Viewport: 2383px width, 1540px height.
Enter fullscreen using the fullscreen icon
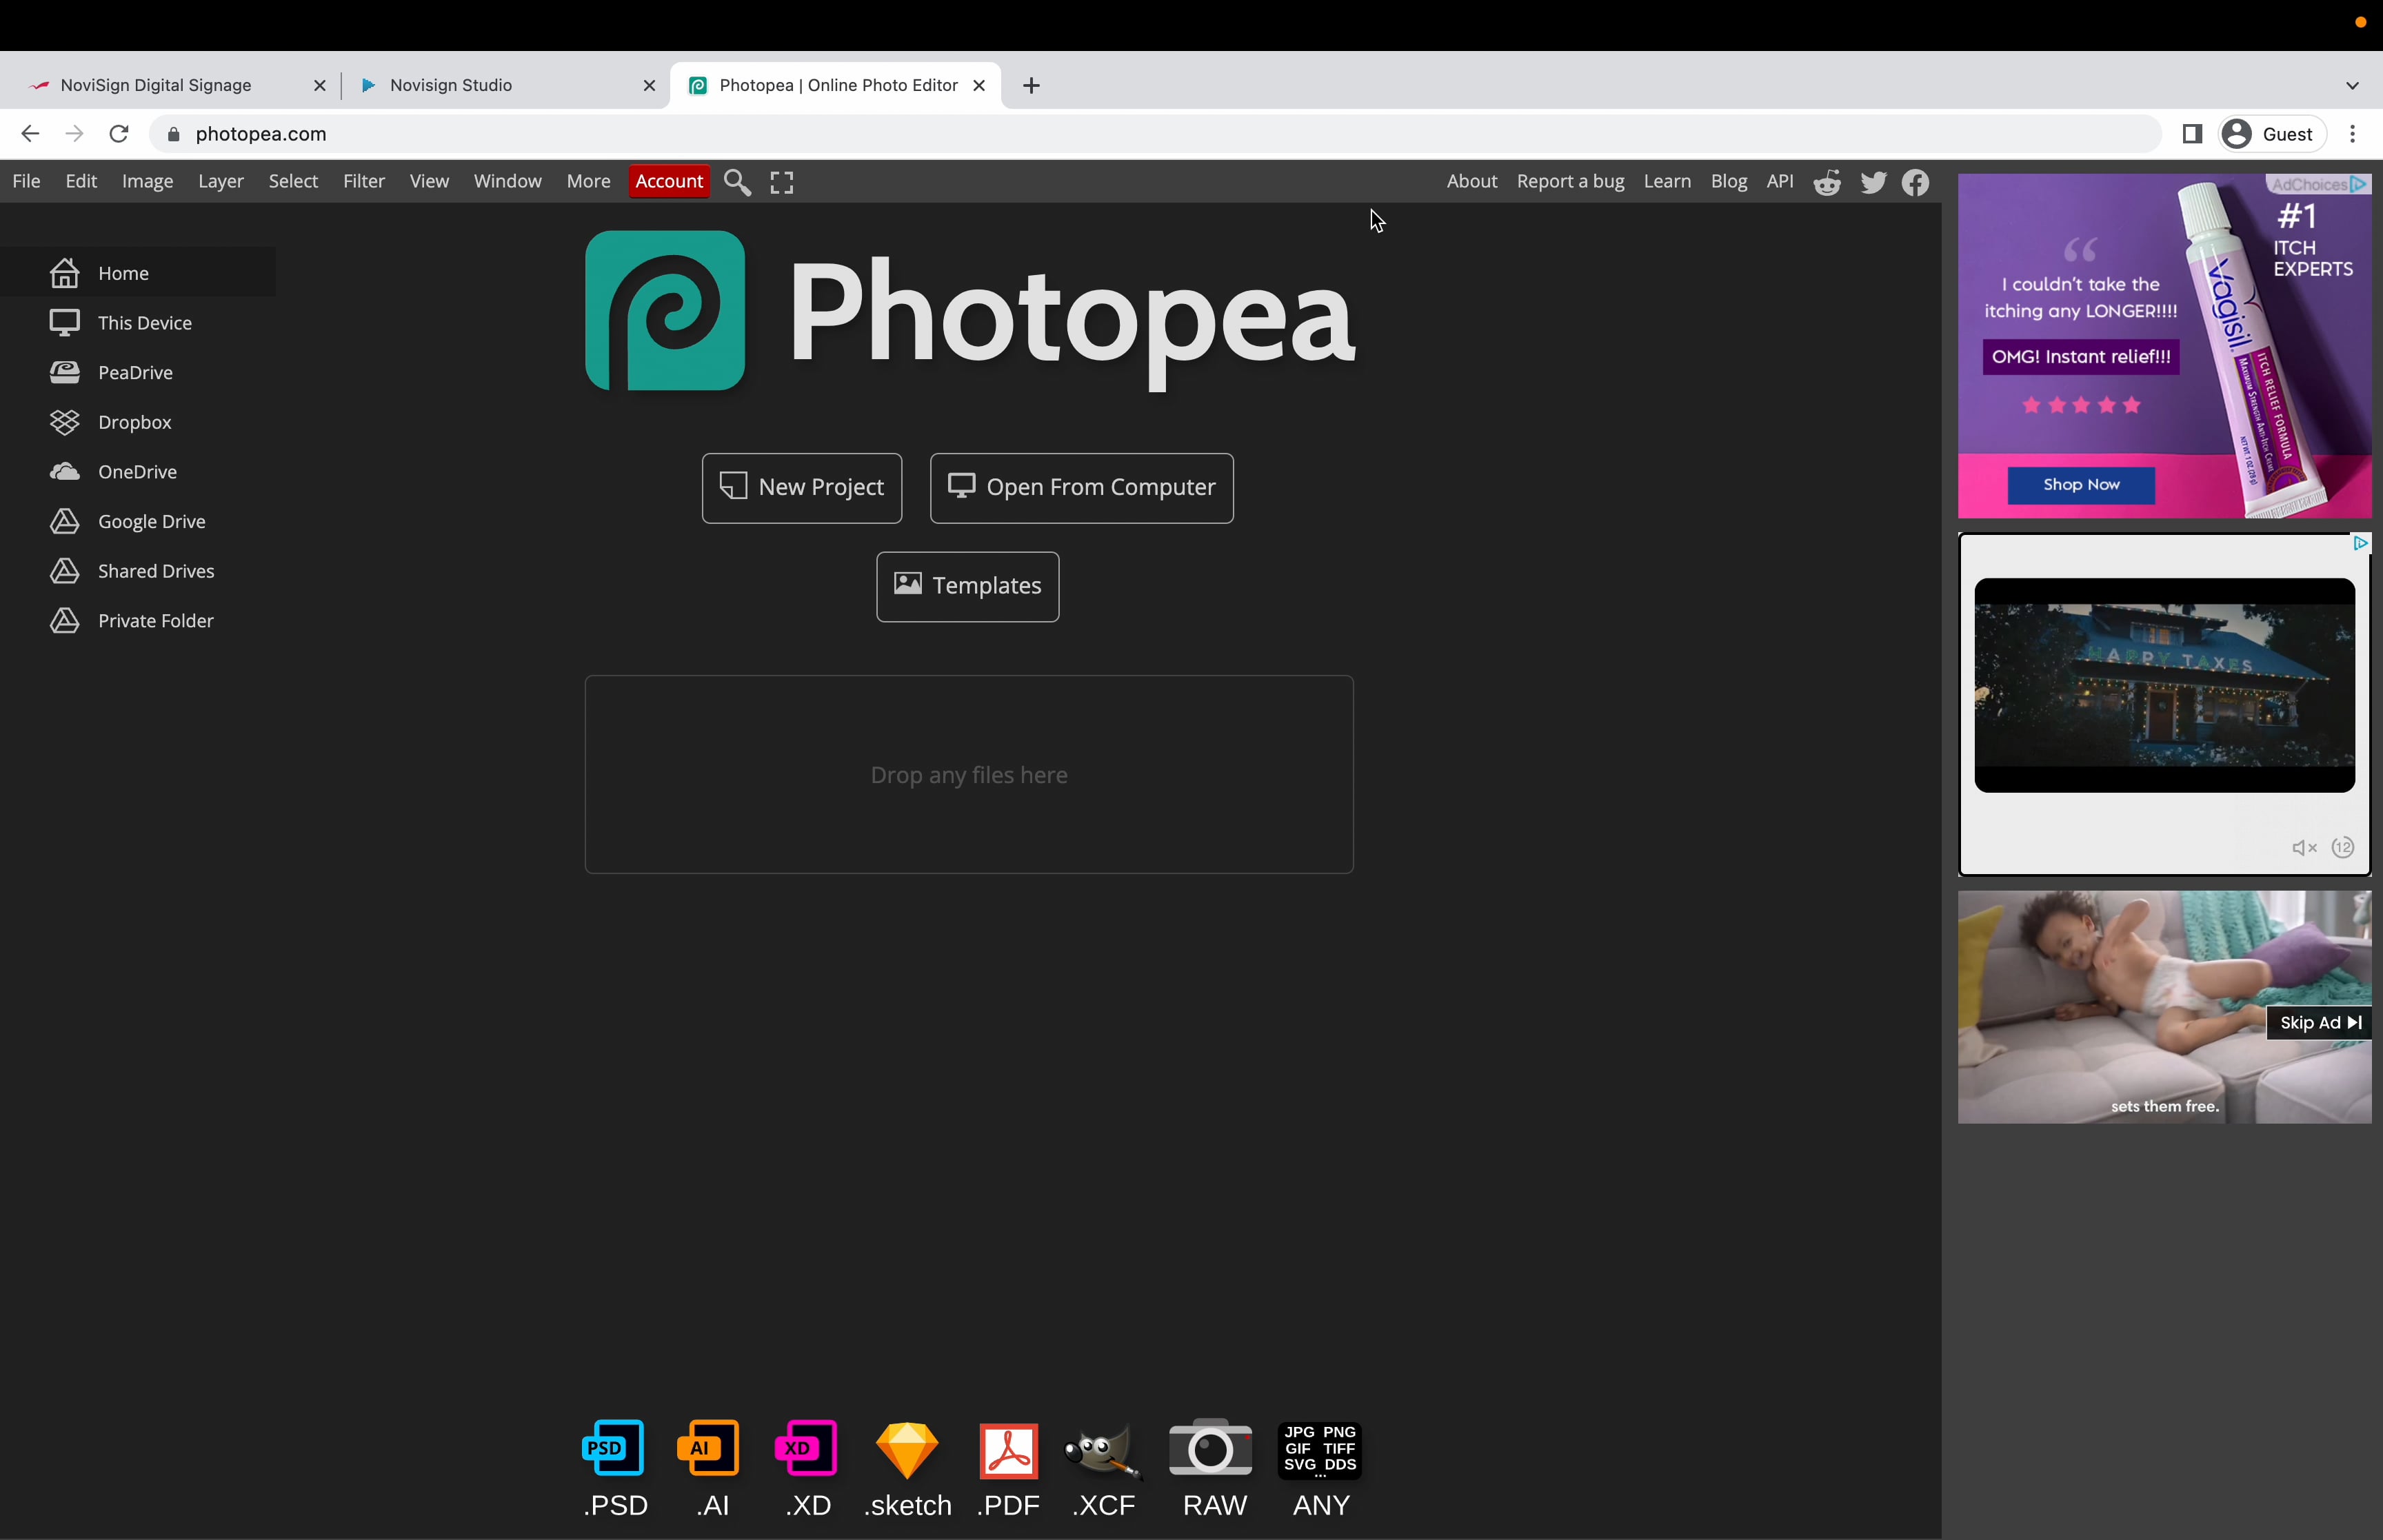click(781, 181)
